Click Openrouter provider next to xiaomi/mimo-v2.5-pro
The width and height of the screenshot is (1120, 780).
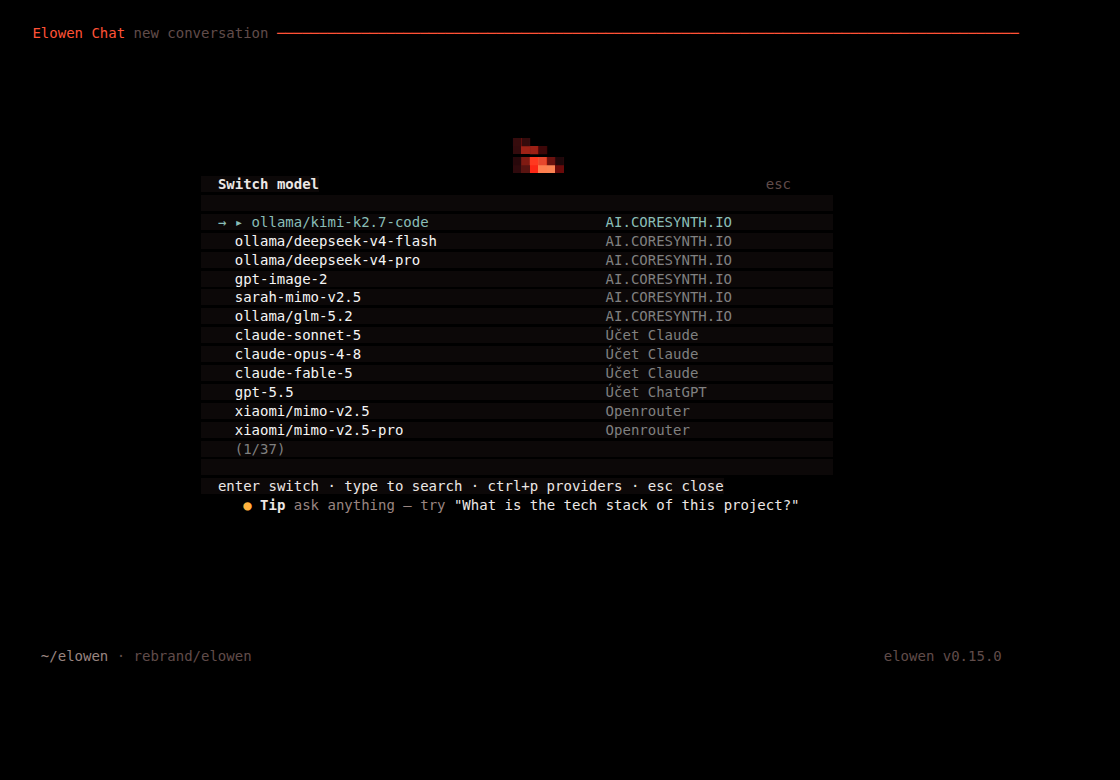(647, 430)
